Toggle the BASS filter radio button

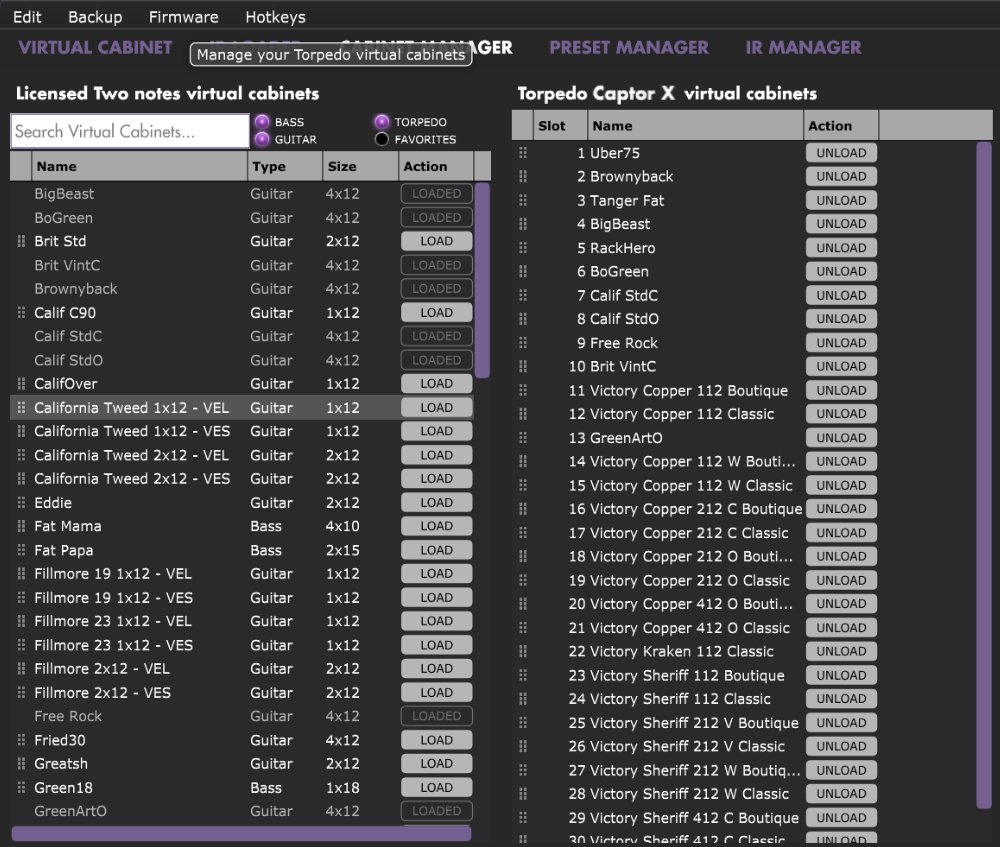pyautogui.click(x=263, y=122)
